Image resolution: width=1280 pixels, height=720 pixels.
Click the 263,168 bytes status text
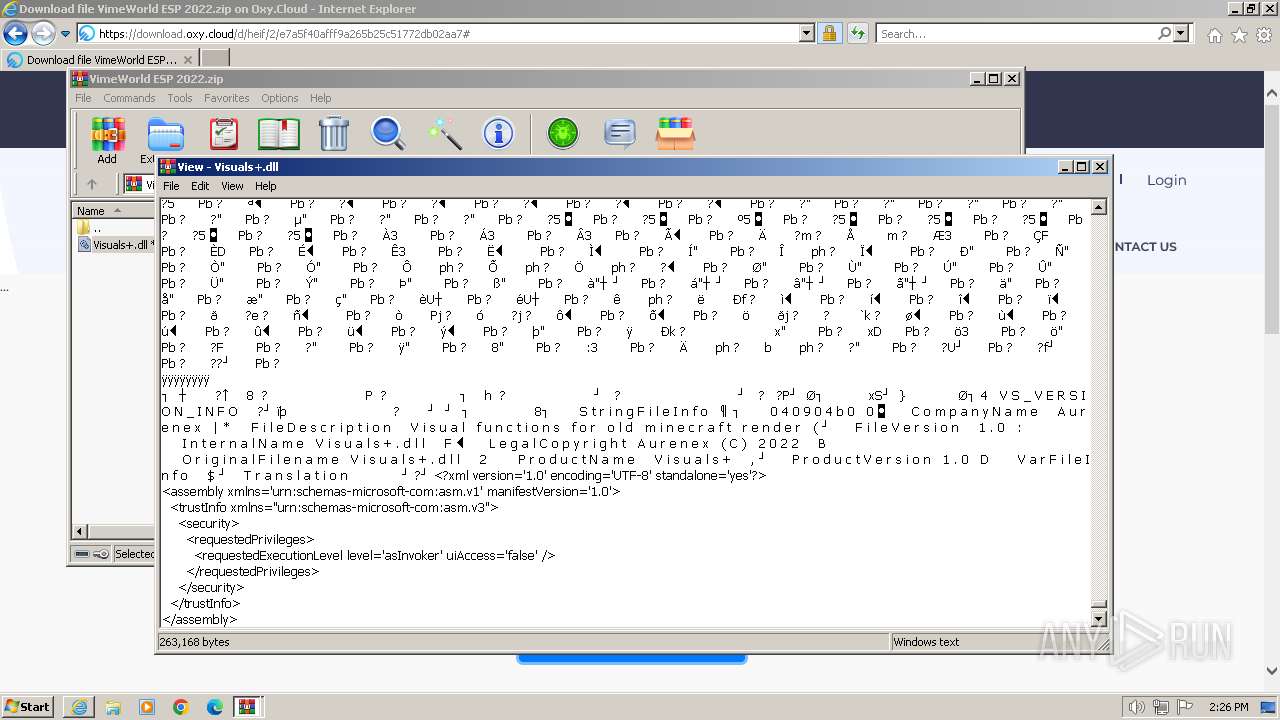coord(195,642)
